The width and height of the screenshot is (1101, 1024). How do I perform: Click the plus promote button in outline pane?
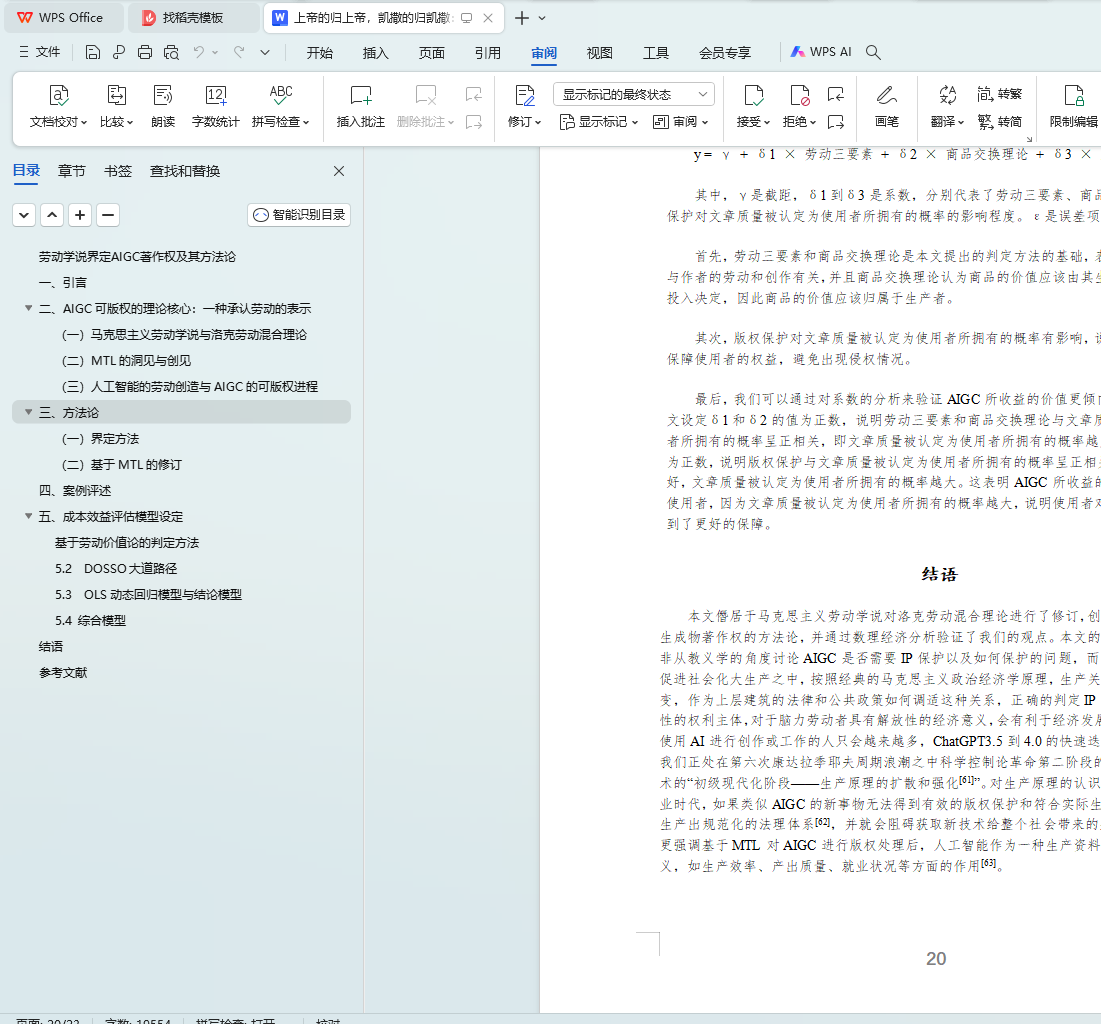[80, 215]
